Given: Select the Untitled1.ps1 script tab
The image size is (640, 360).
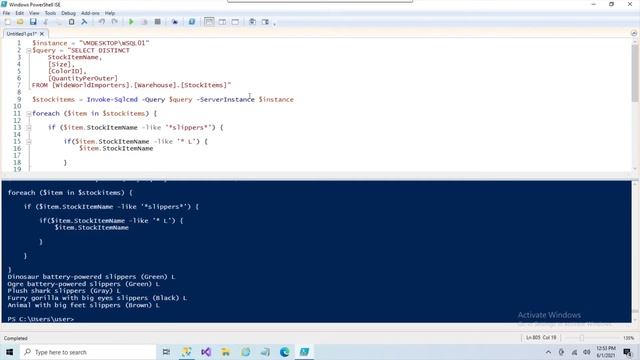Looking at the screenshot, I should coord(22,34).
